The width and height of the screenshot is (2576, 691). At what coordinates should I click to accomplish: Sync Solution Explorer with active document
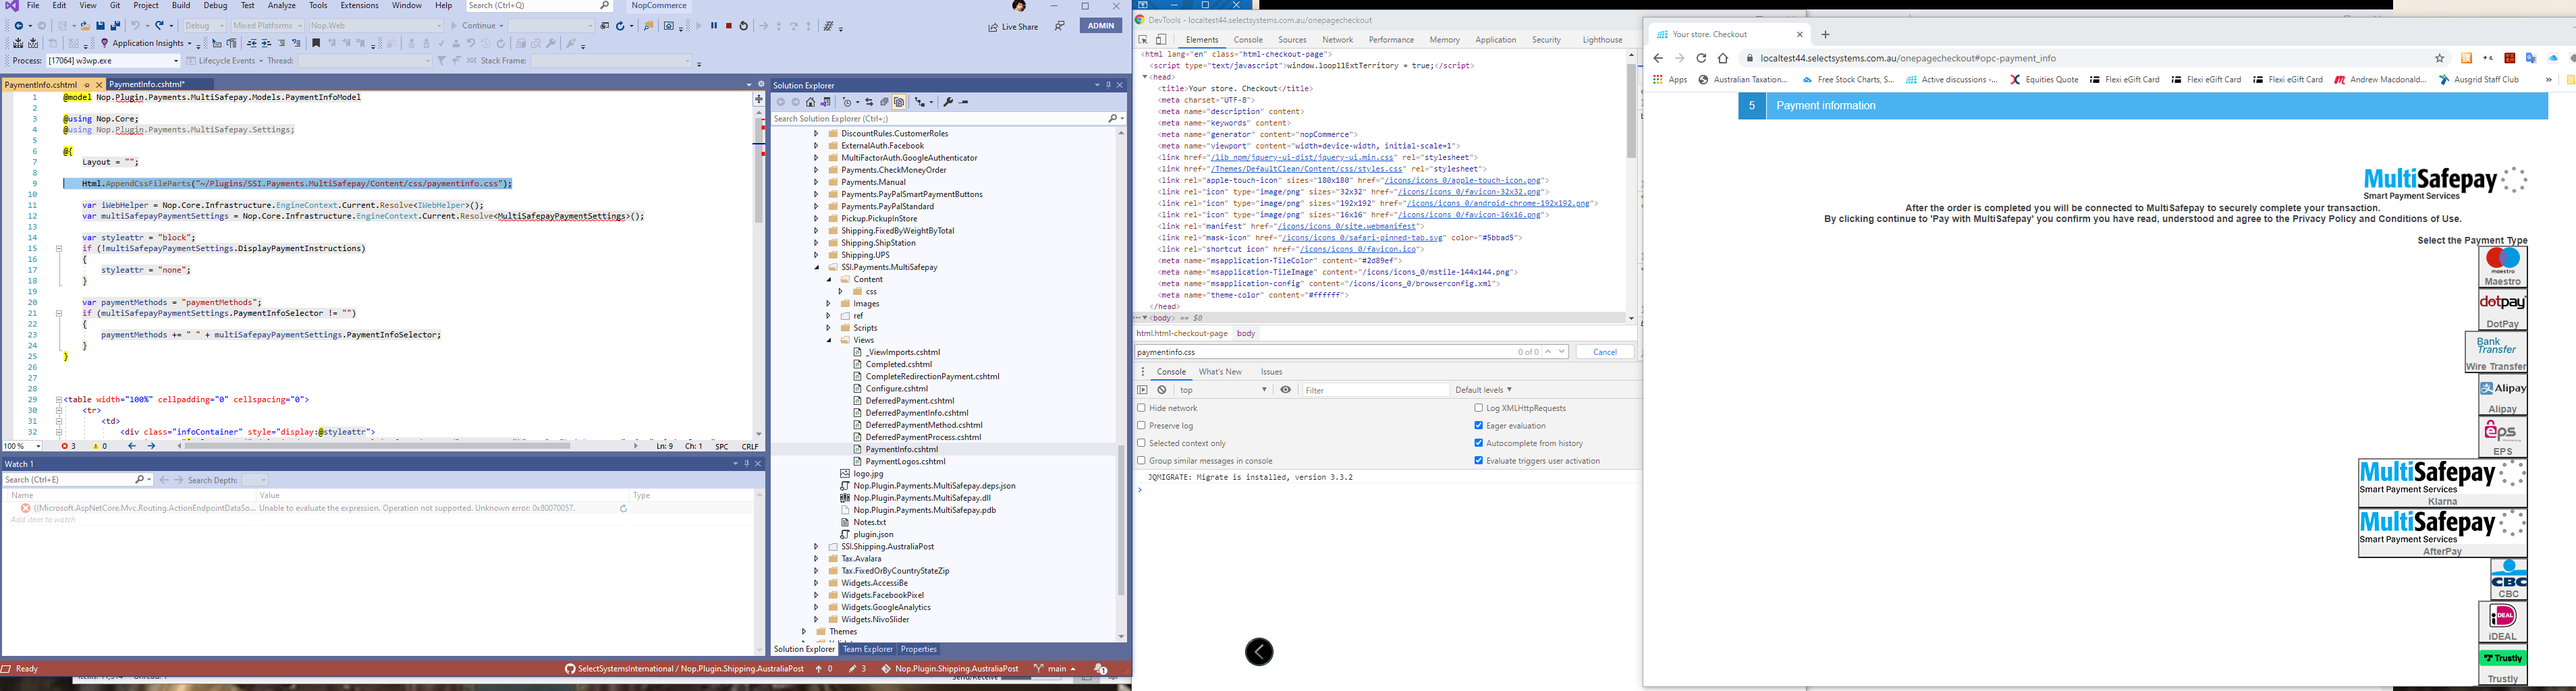point(870,102)
